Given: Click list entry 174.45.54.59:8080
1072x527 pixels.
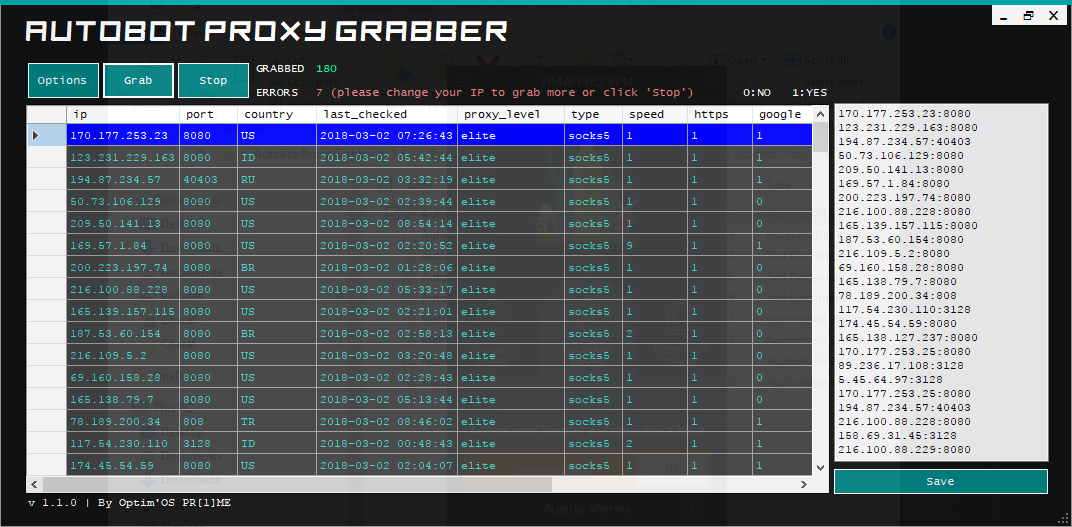Looking at the screenshot, I should pos(897,323).
